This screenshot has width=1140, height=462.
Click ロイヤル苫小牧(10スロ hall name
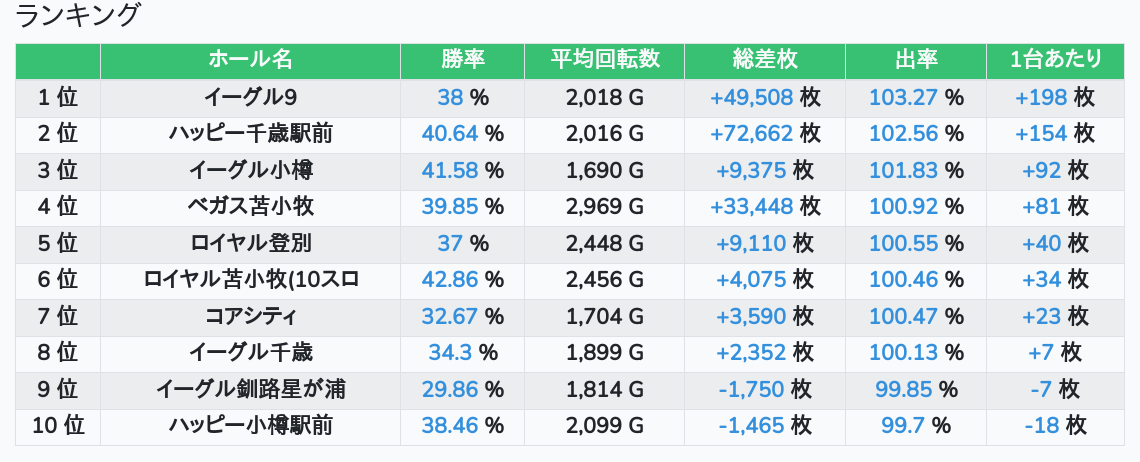coord(250,280)
